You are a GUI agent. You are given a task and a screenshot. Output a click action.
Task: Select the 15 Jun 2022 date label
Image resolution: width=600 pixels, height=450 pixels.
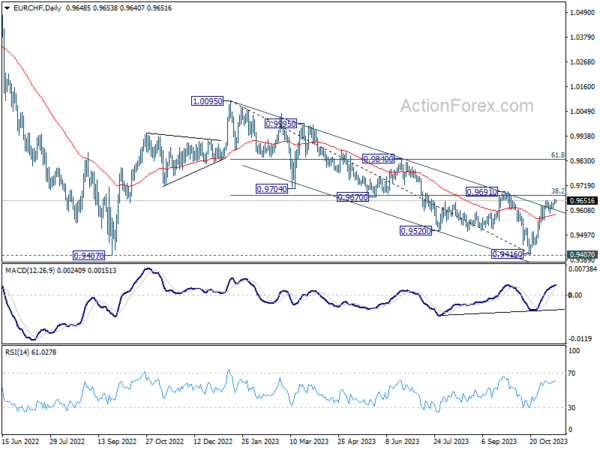(x=21, y=441)
